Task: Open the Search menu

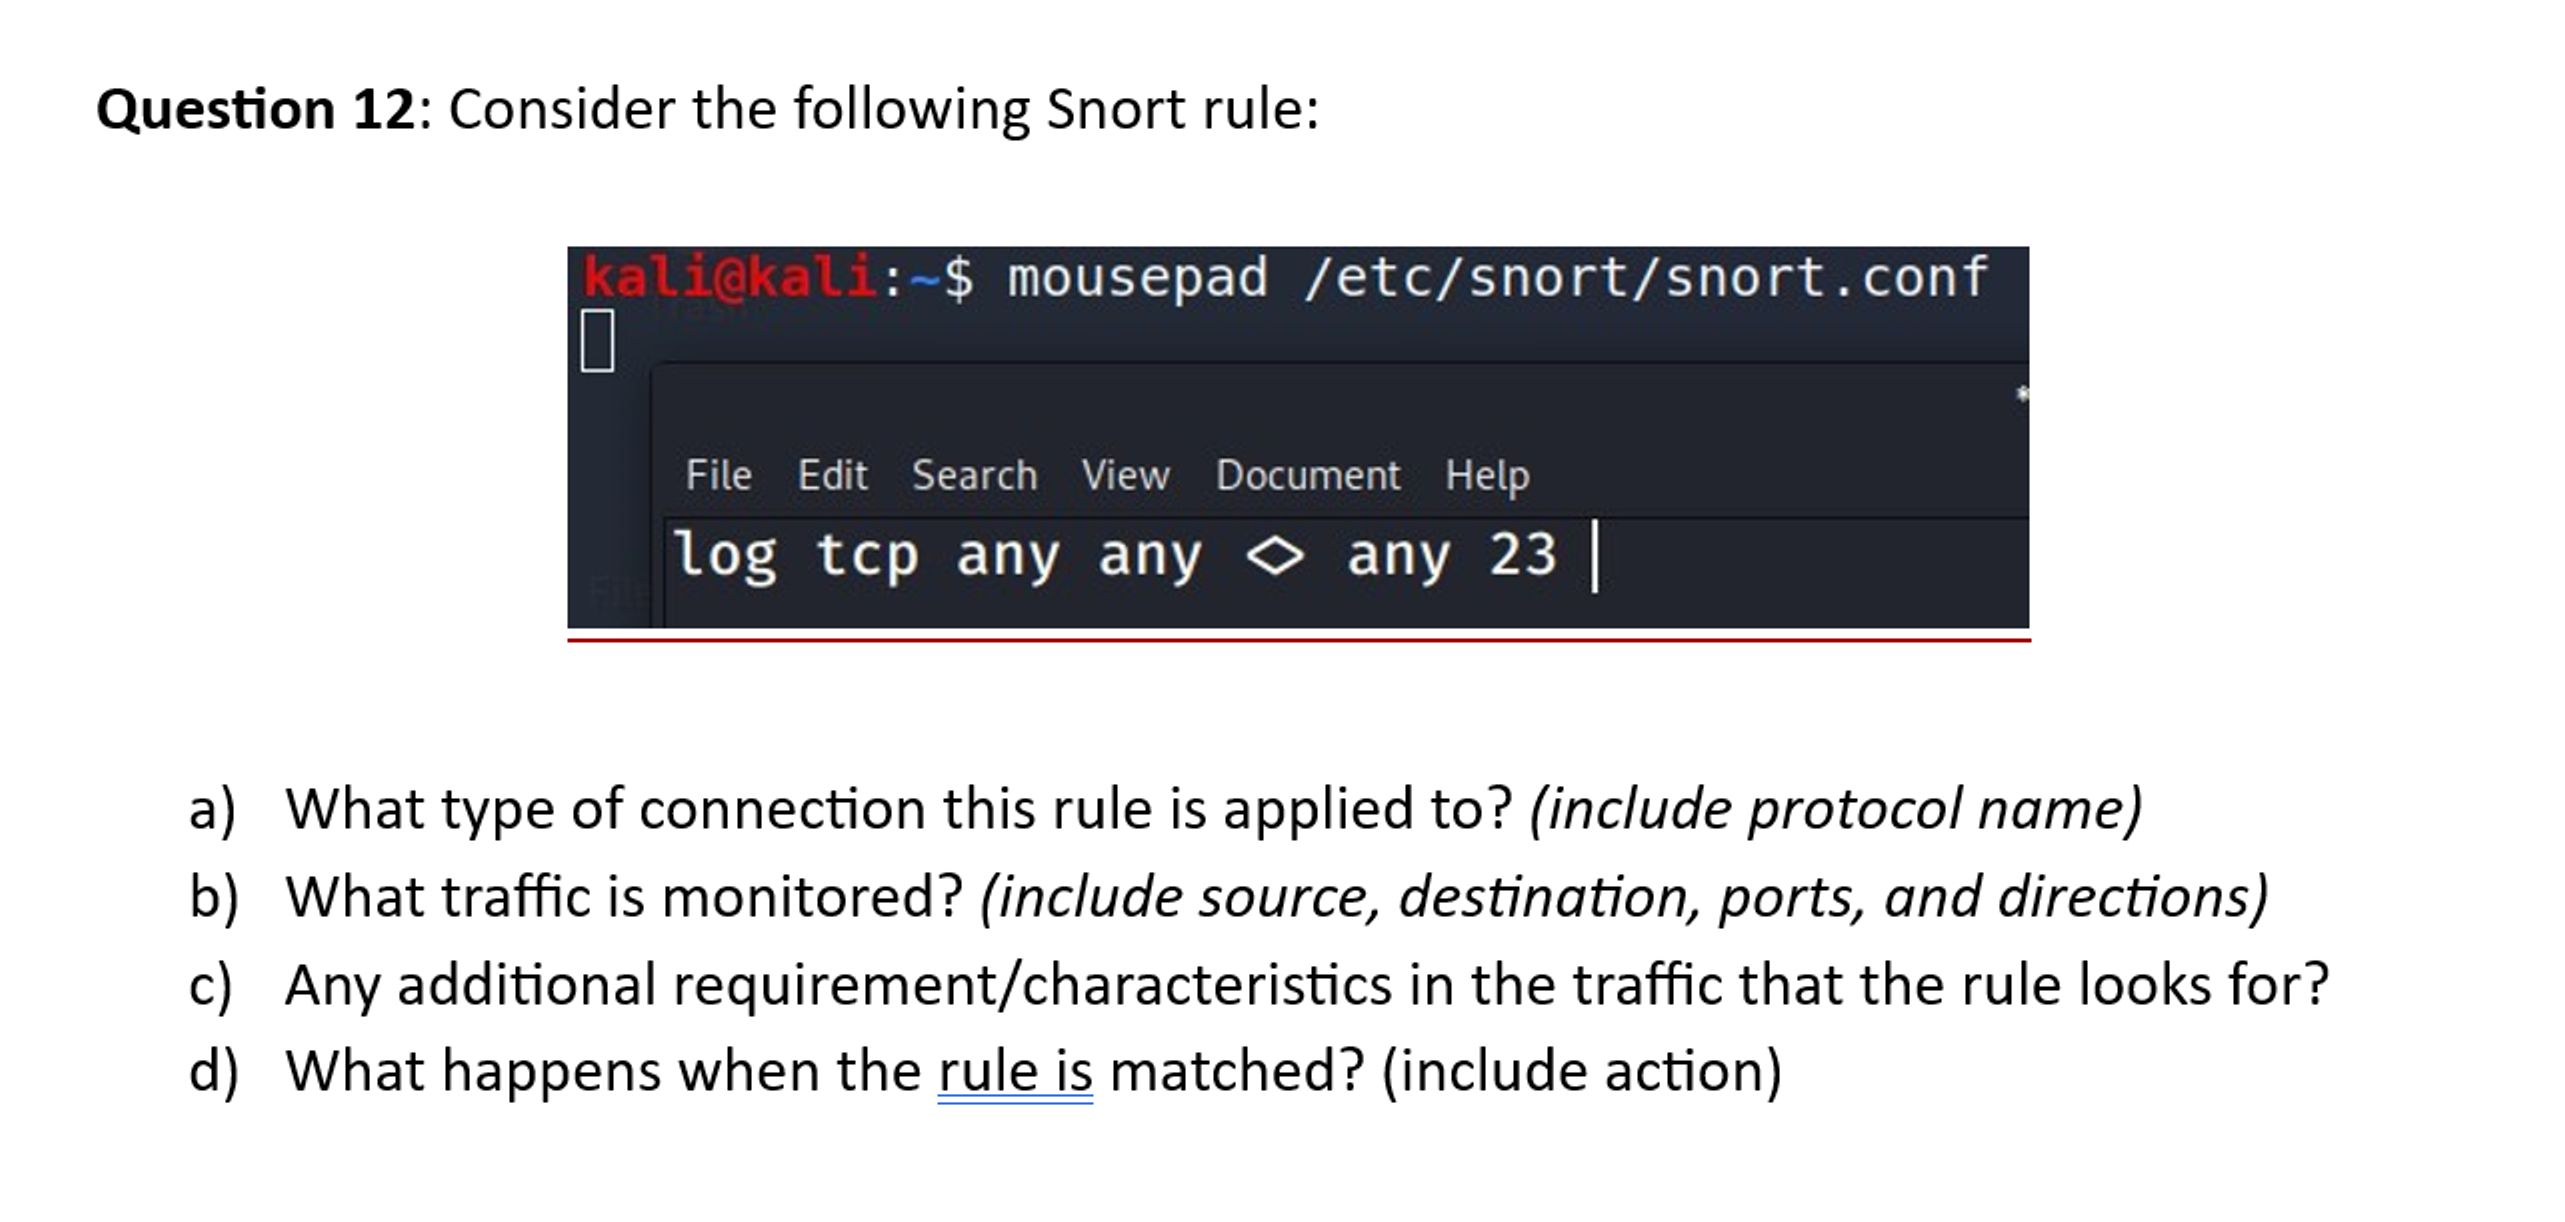Action: tap(975, 474)
